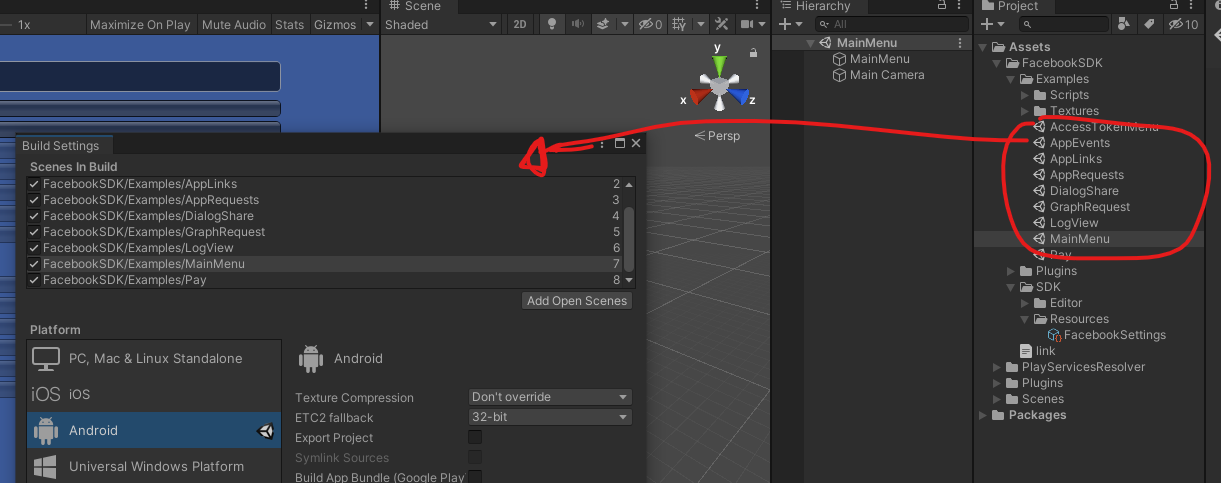
Task: Uncheck FacebookSDK/Examples/DialogShare scene
Action: click(x=35, y=216)
